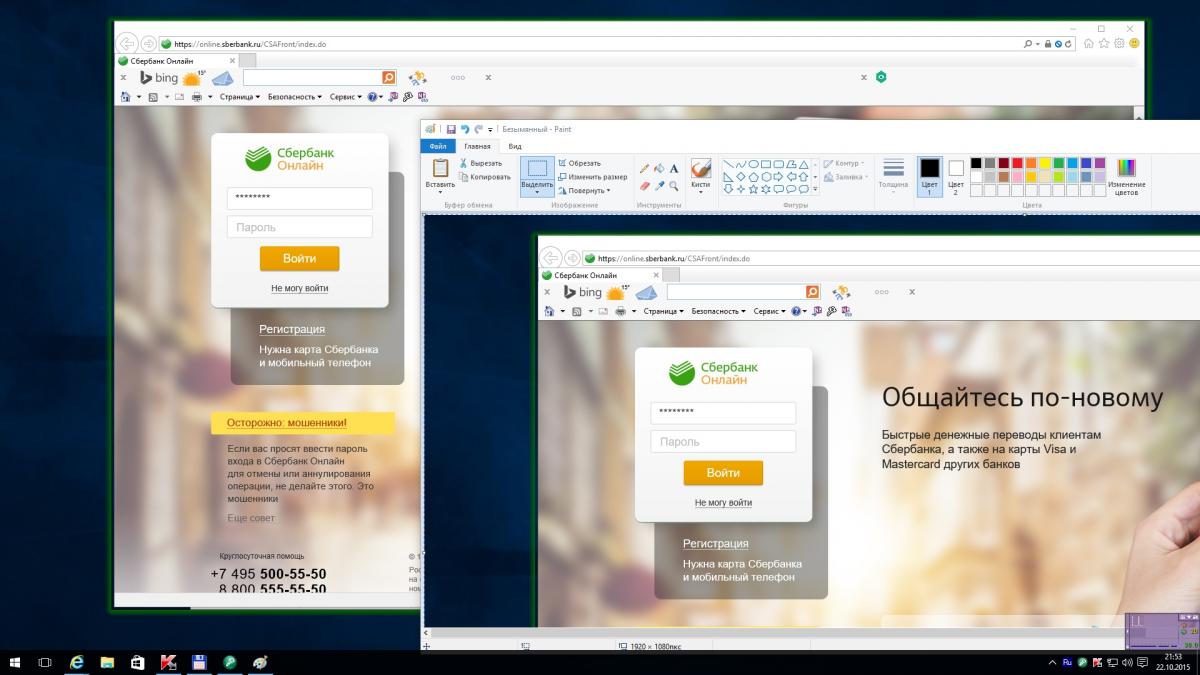Click Осторожно: мошенники! link
The image size is (1200, 675).
287,423
